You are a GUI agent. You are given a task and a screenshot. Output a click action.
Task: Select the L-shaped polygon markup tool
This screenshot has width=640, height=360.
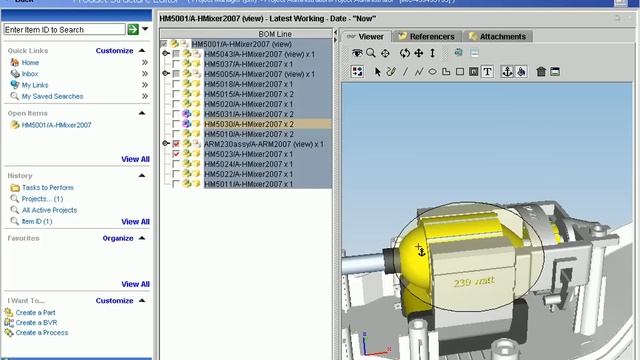(x=446, y=72)
